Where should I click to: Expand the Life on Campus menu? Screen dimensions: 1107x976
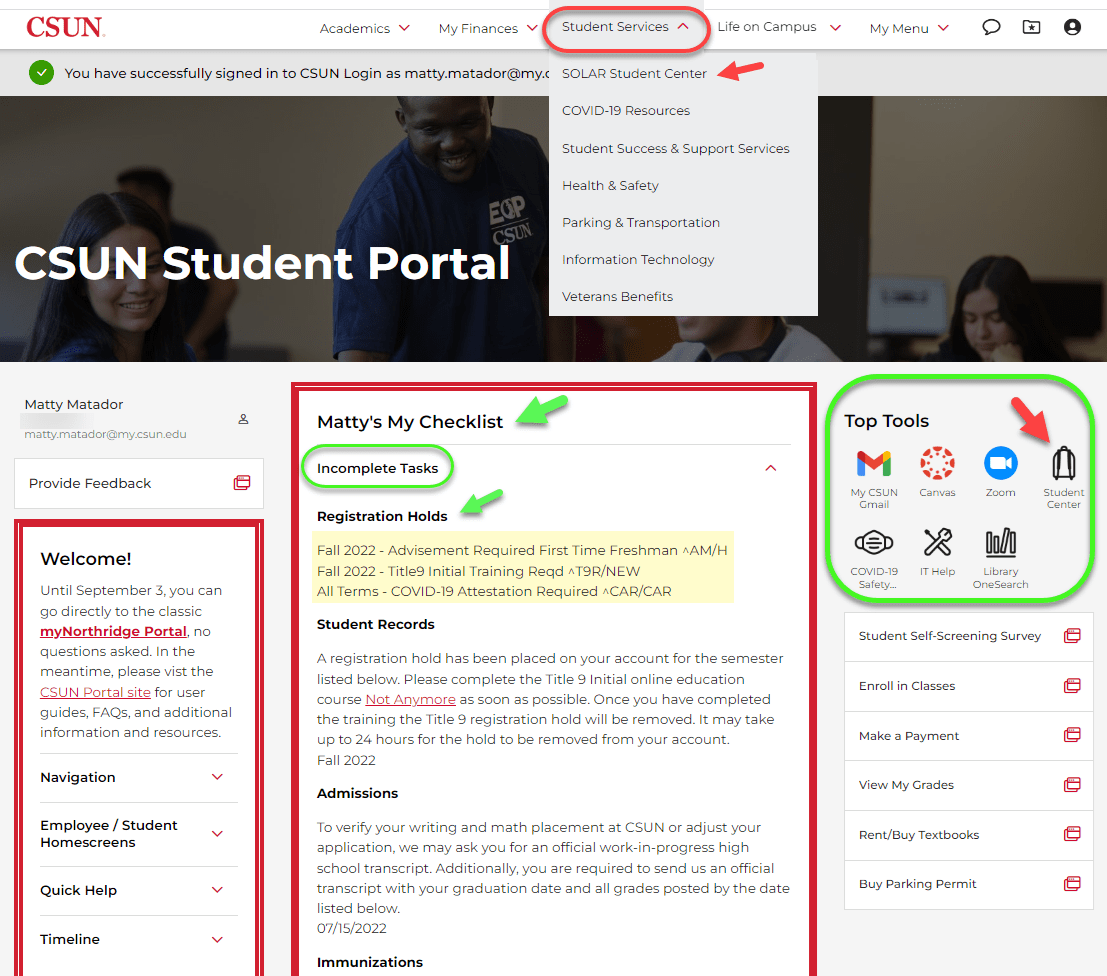(x=779, y=27)
